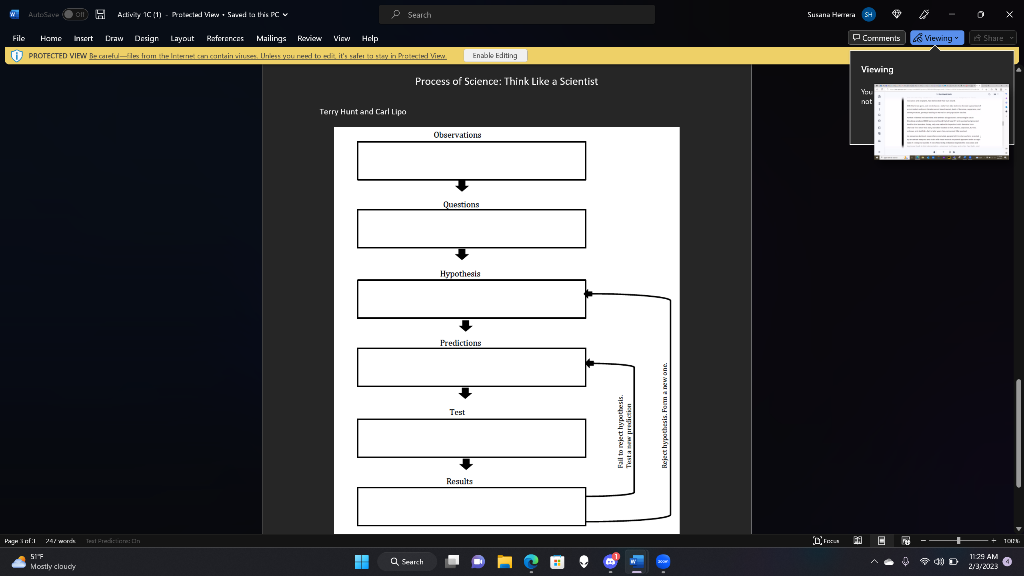Viewport: 1024px width, 576px height.
Task: Click the pen coming-soon features icon
Action: (924, 14)
